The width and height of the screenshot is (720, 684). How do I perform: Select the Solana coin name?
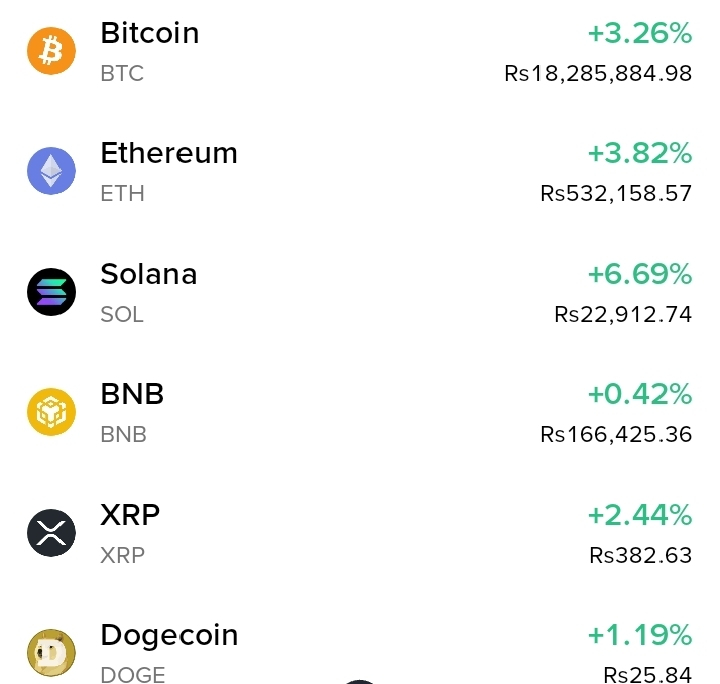(149, 274)
